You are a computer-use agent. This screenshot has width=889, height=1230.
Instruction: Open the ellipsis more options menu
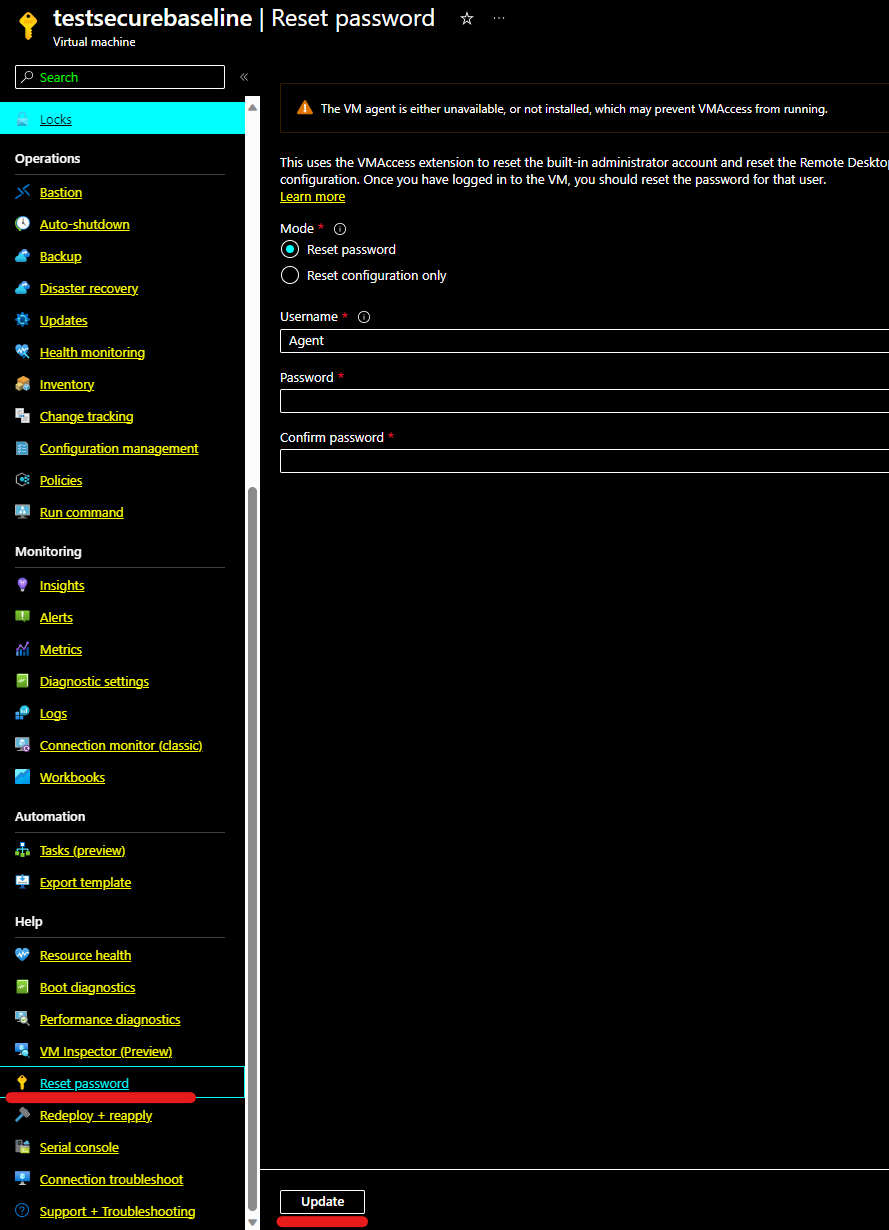(499, 18)
